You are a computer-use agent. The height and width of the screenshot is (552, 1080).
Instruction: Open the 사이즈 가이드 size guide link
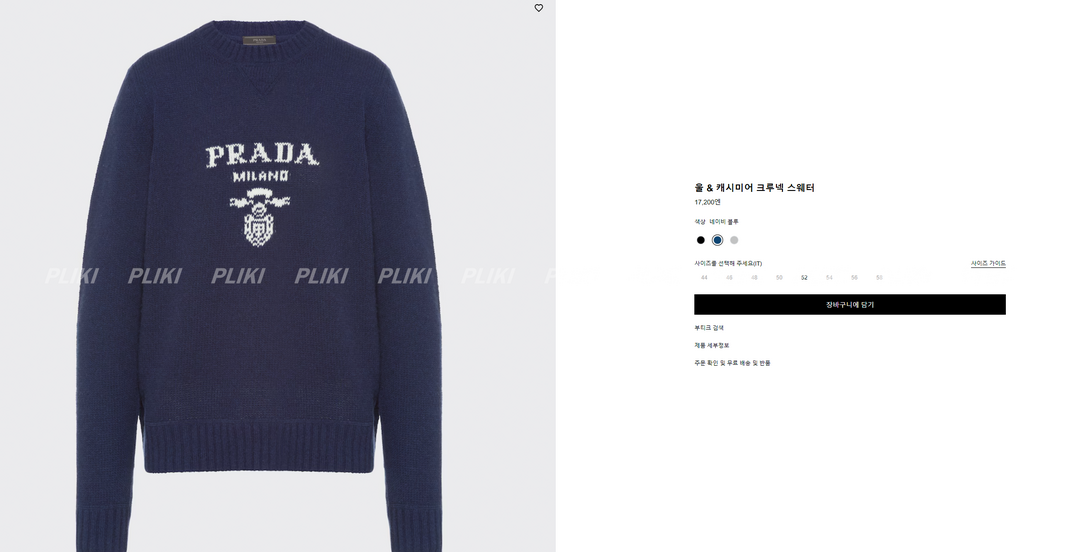click(x=988, y=263)
